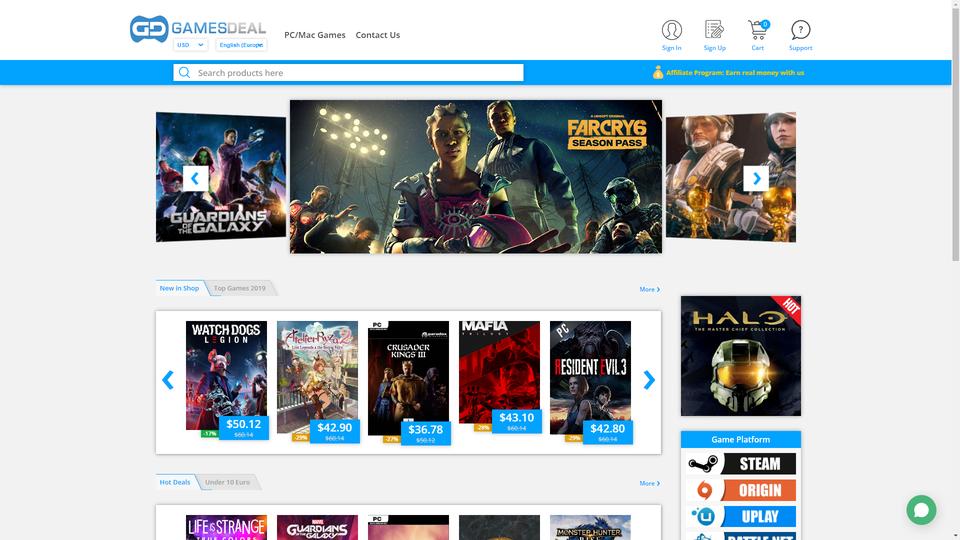Screen dimensions: 960x540
Task: Click the Search products here field
Action: click(x=348, y=73)
